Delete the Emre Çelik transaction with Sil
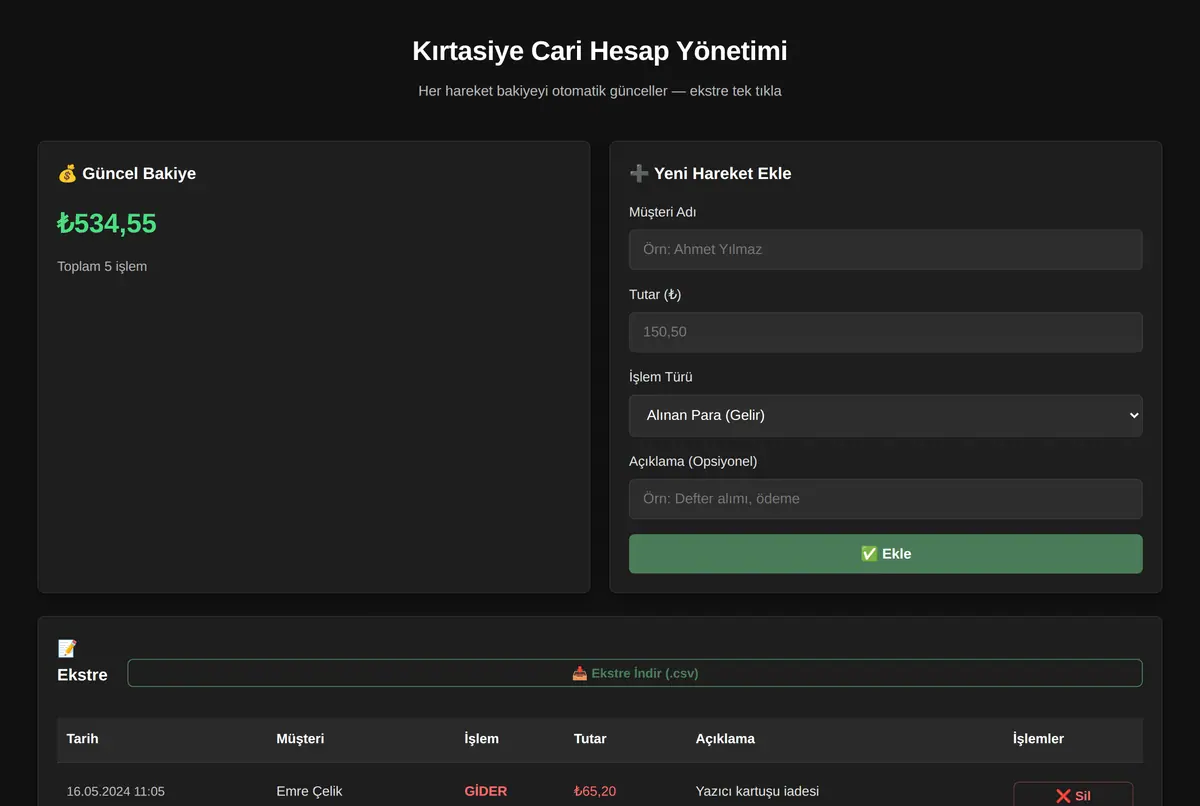The height and width of the screenshot is (806, 1200). pos(1072,795)
